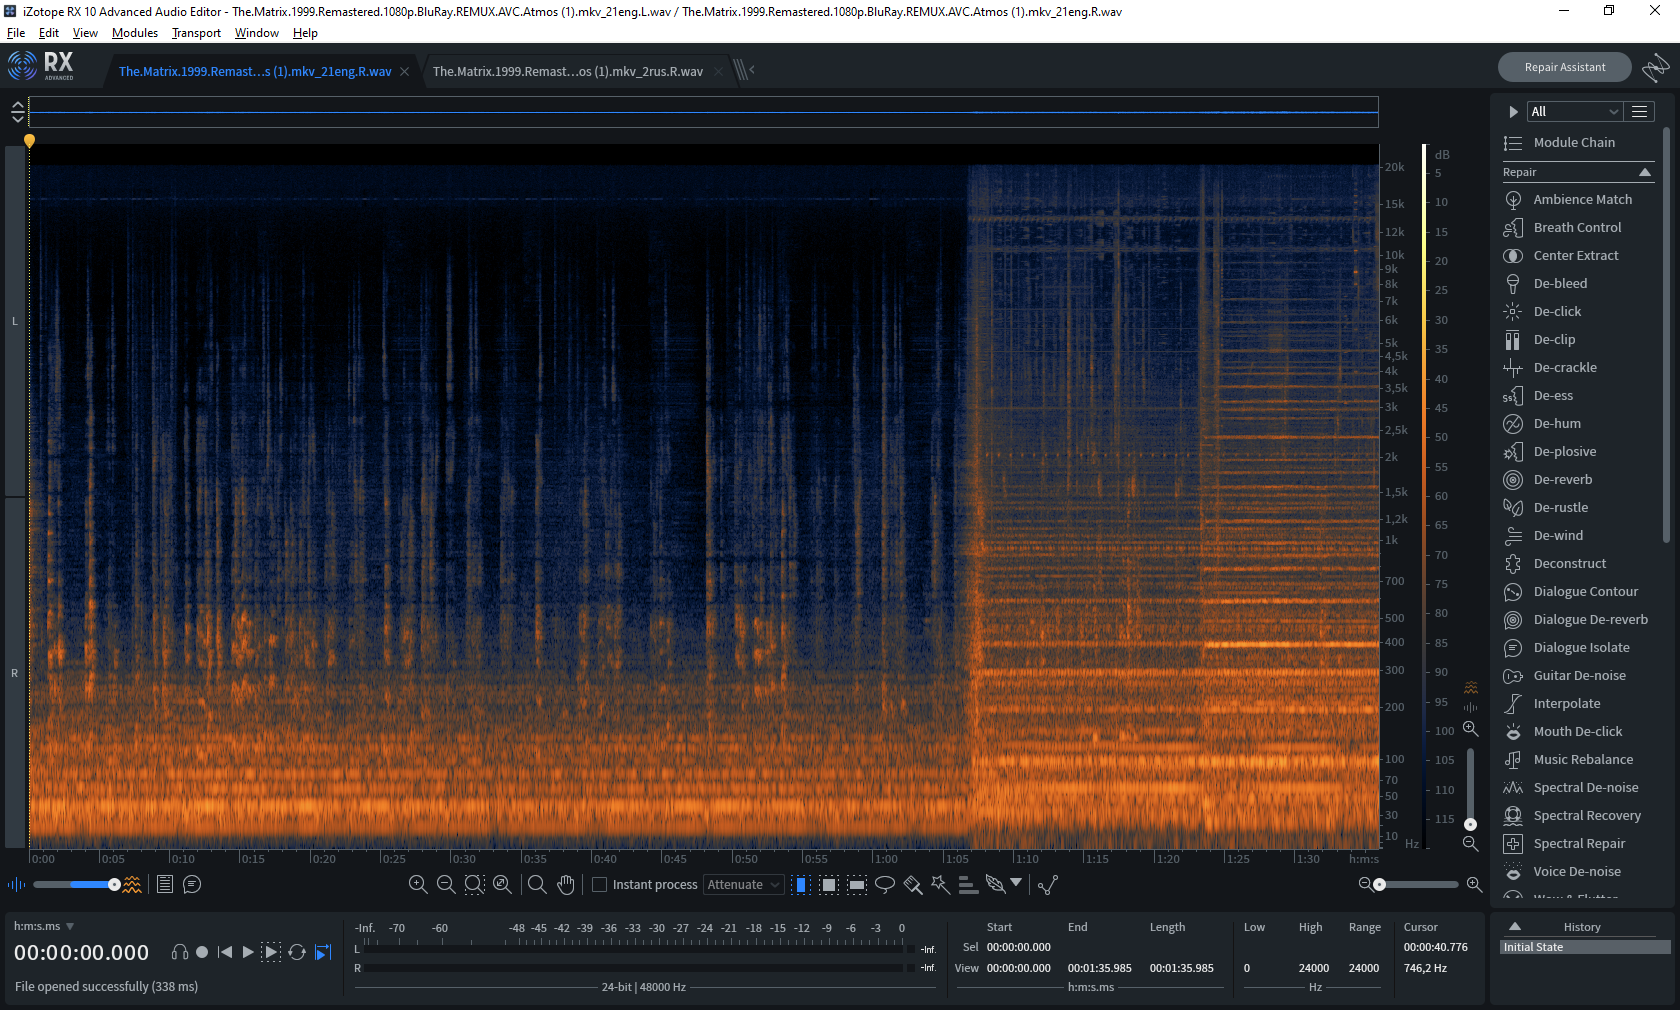Open the All module filter dropdown
1680x1010 pixels.
click(1574, 111)
